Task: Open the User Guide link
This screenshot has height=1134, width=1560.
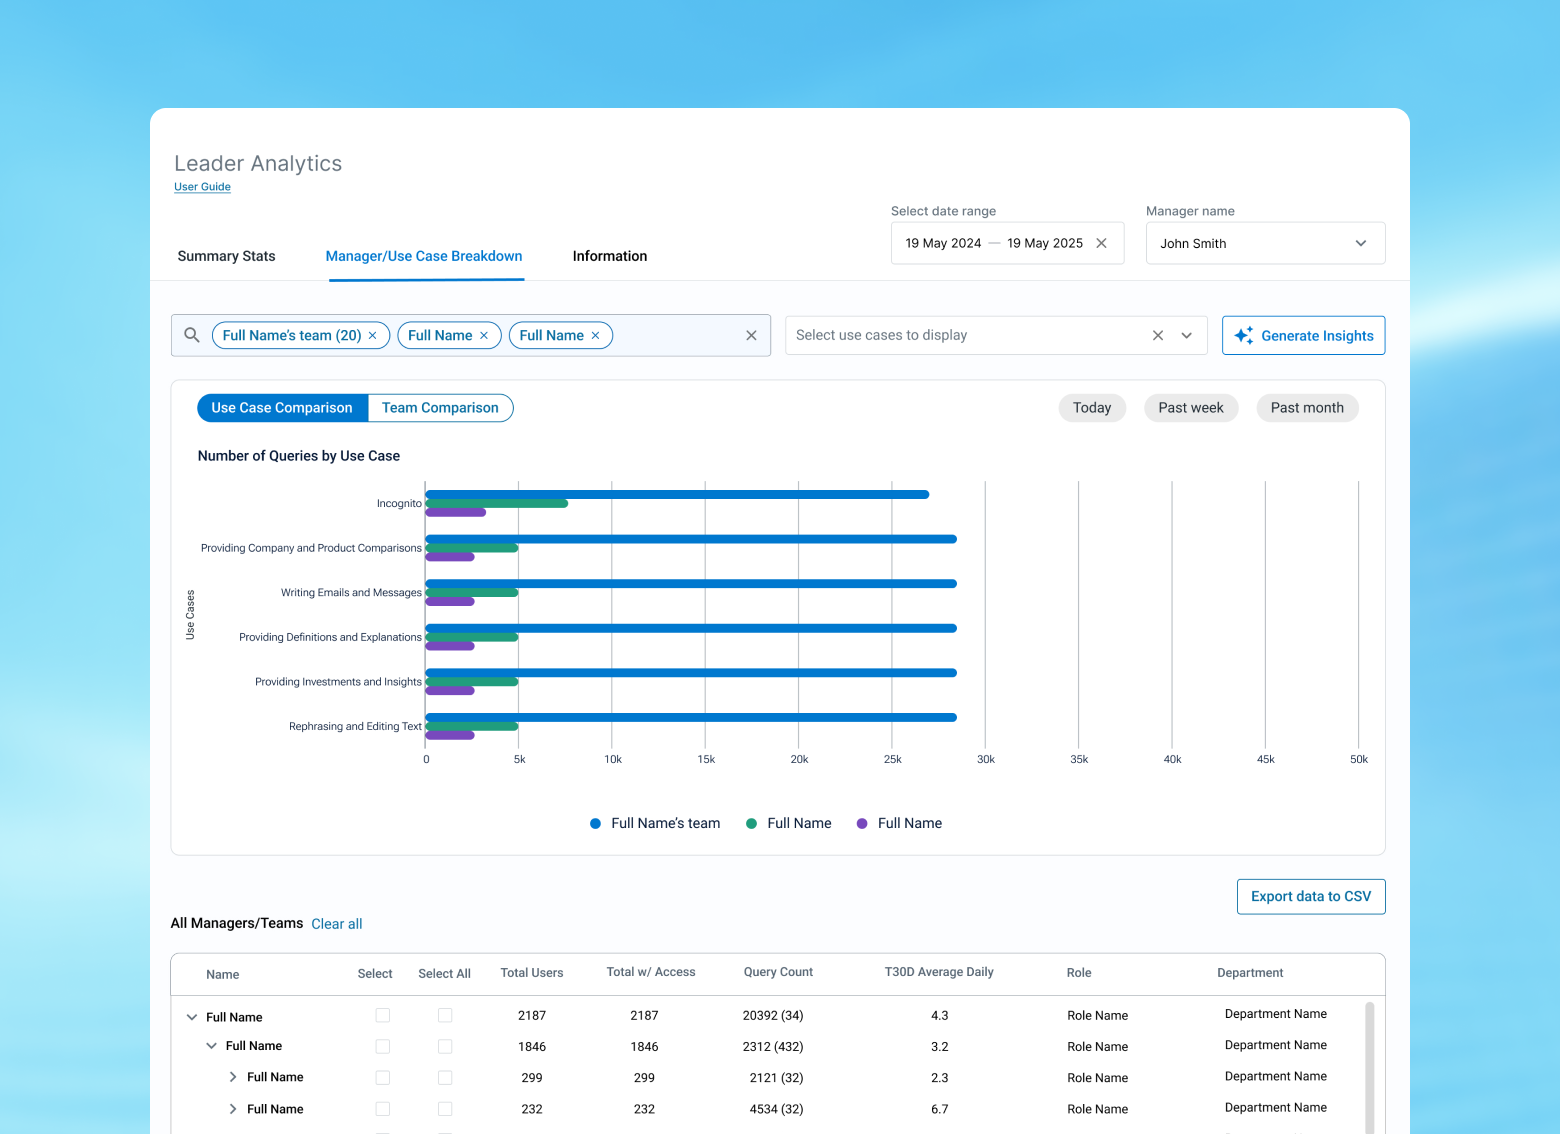Action: tap(202, 187)
